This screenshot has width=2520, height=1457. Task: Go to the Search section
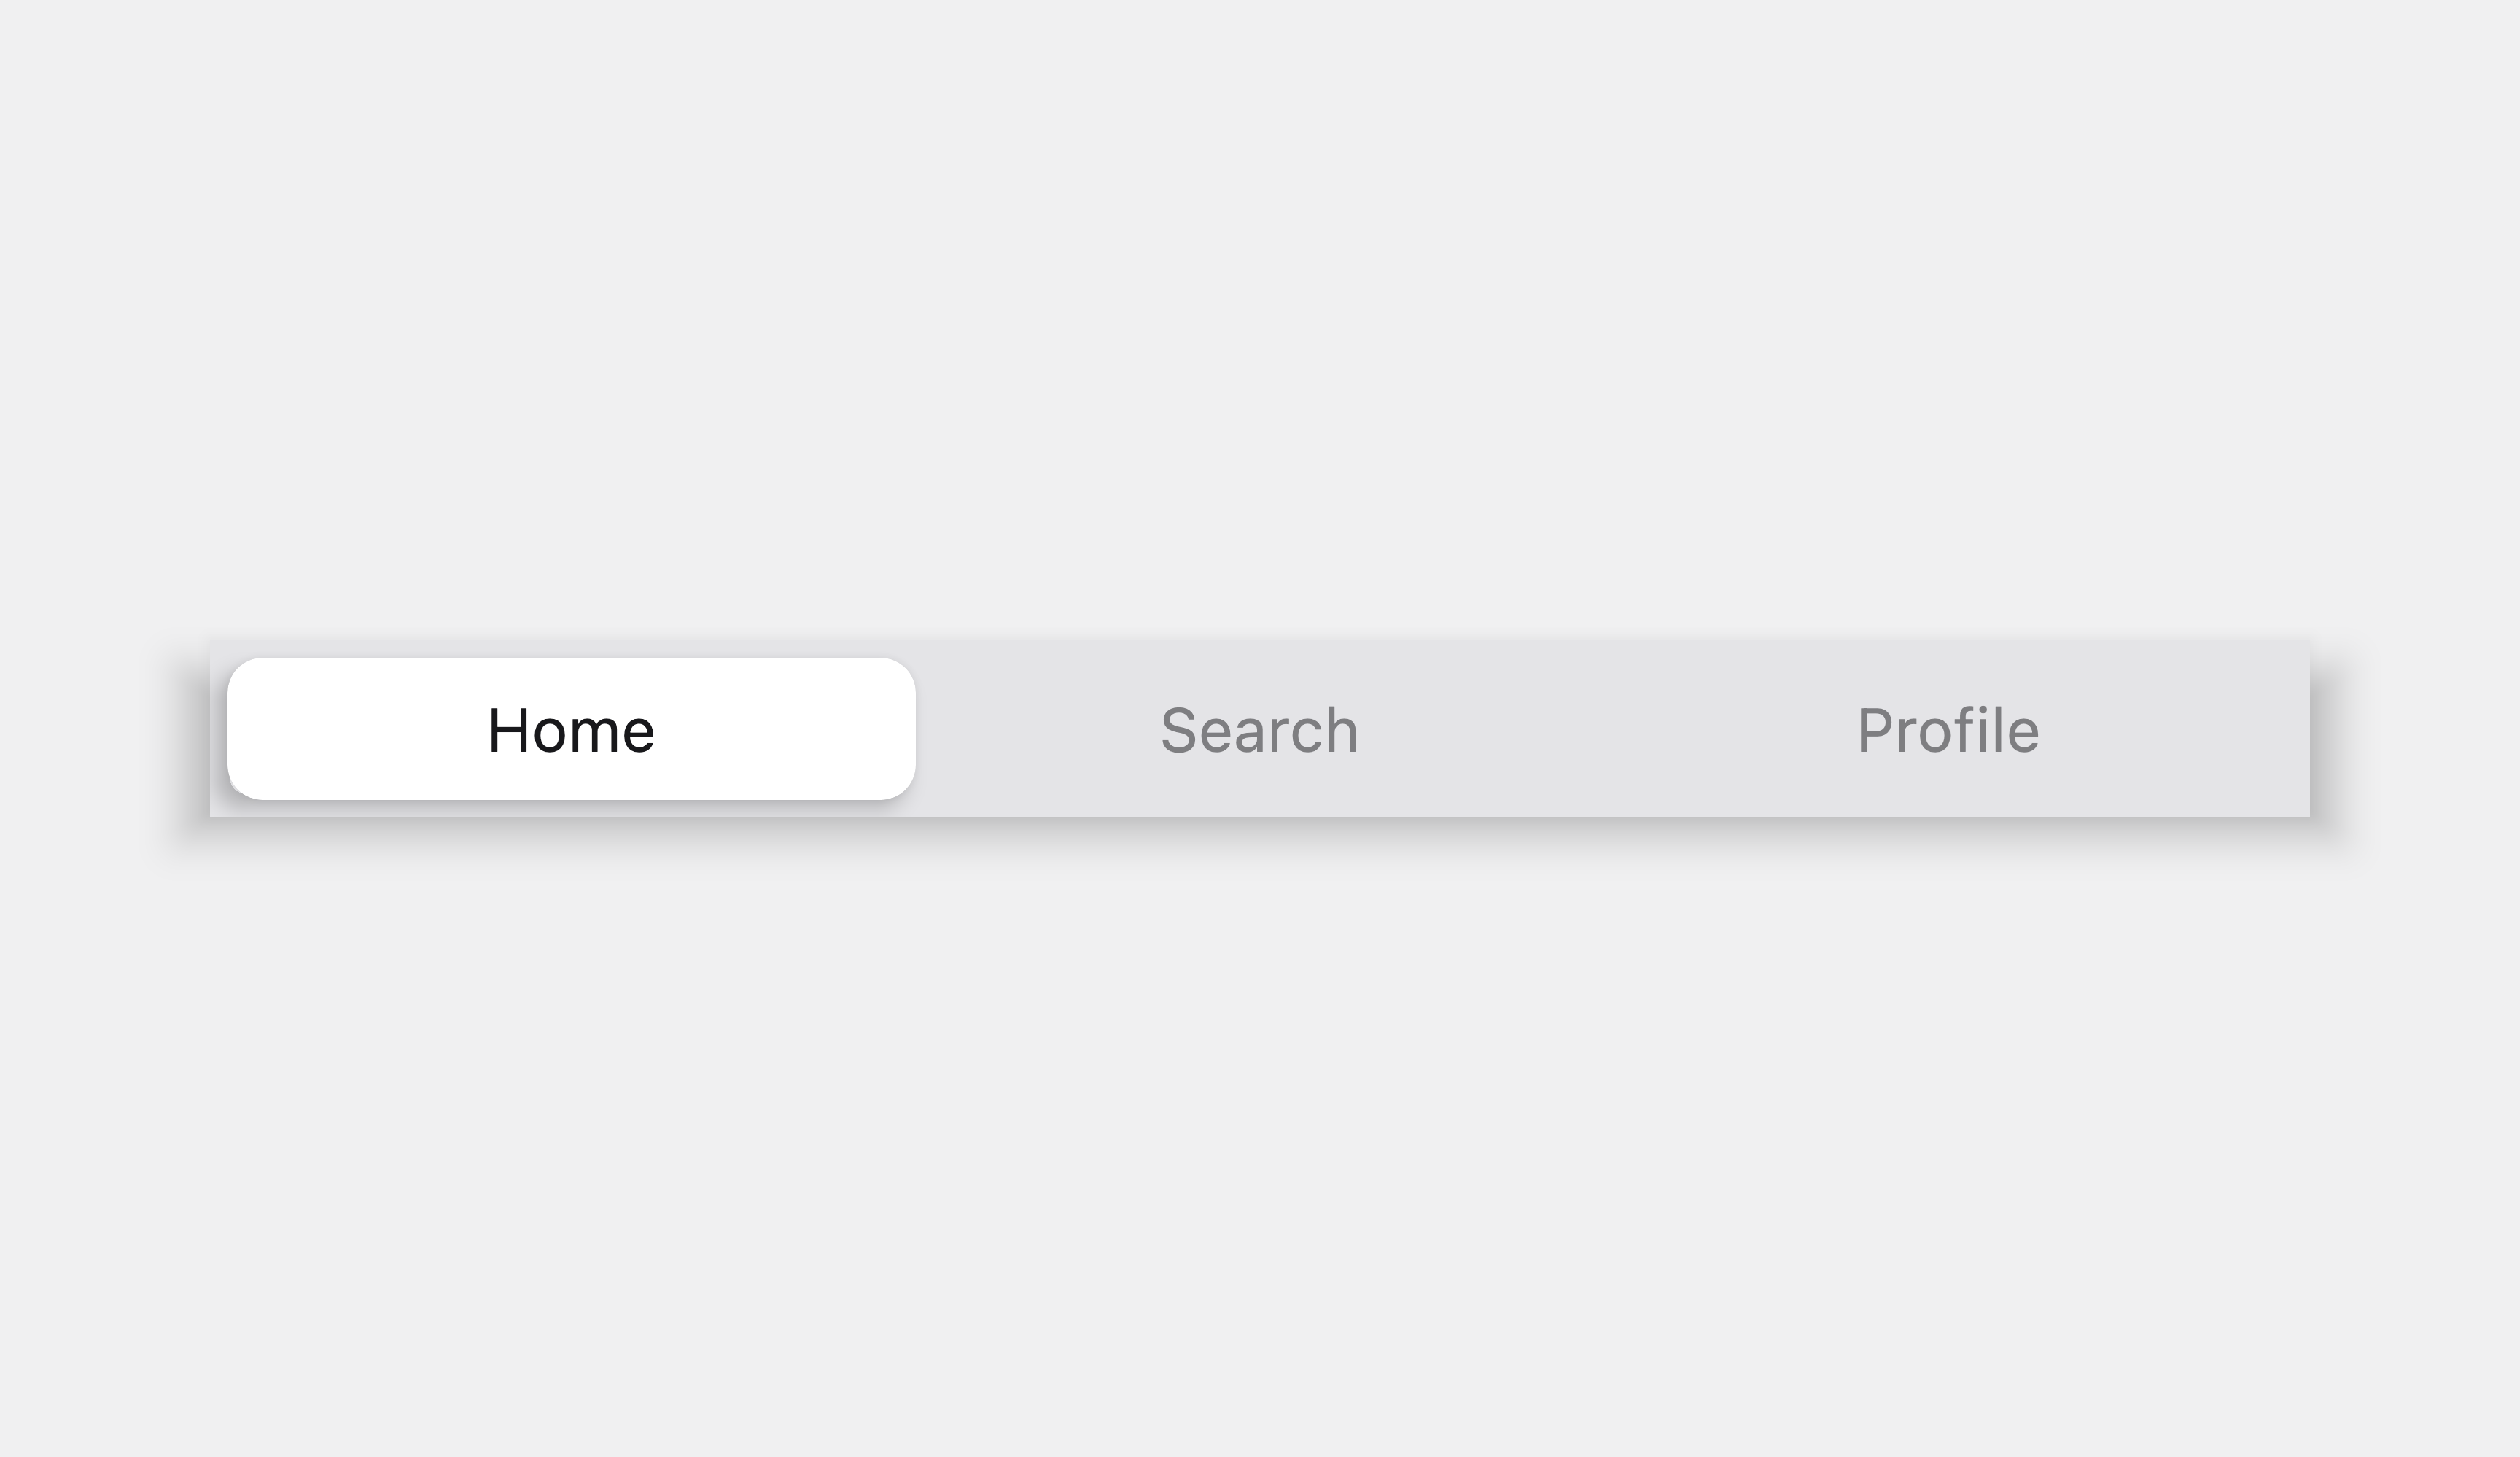[x=1260, y=729]
